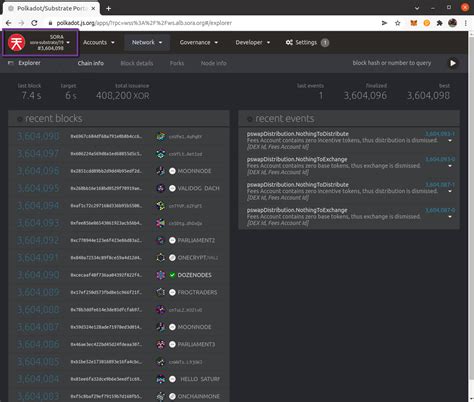Click the PARLIAMENT3 validator identicon
474x402 pixels.
click(x=161, y=344)
